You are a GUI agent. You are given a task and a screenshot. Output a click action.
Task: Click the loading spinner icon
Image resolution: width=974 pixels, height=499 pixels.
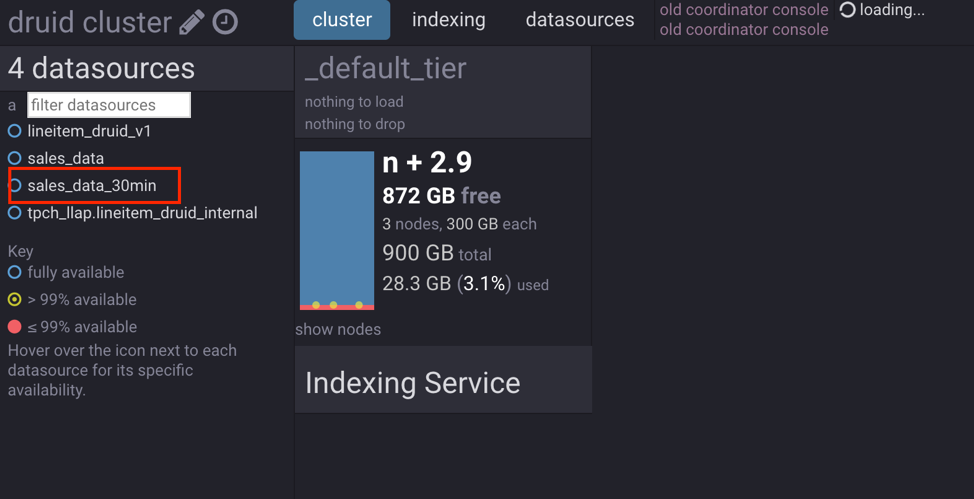click(x=847, y=10)
